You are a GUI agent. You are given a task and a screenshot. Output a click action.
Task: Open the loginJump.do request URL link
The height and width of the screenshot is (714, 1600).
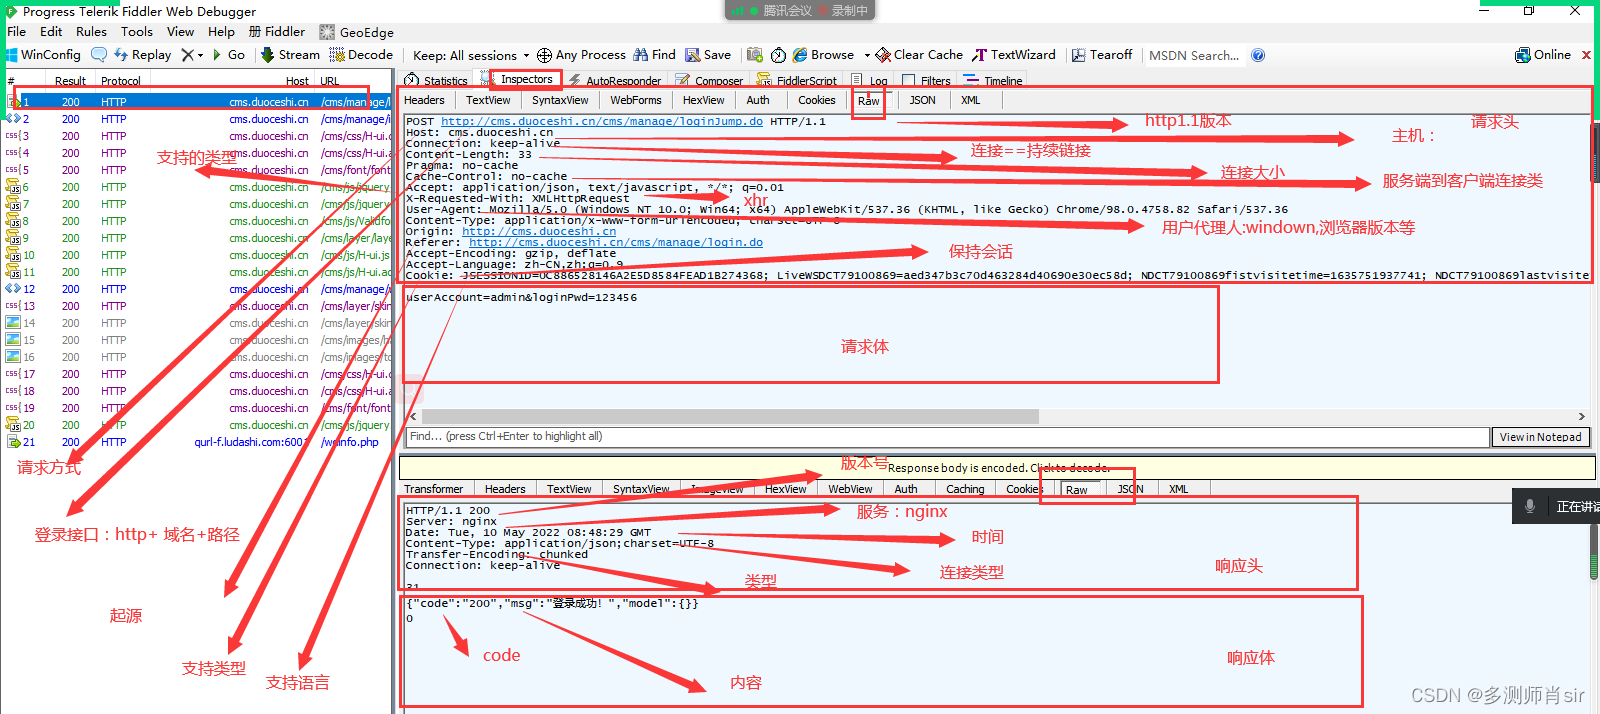coord(602,121)
